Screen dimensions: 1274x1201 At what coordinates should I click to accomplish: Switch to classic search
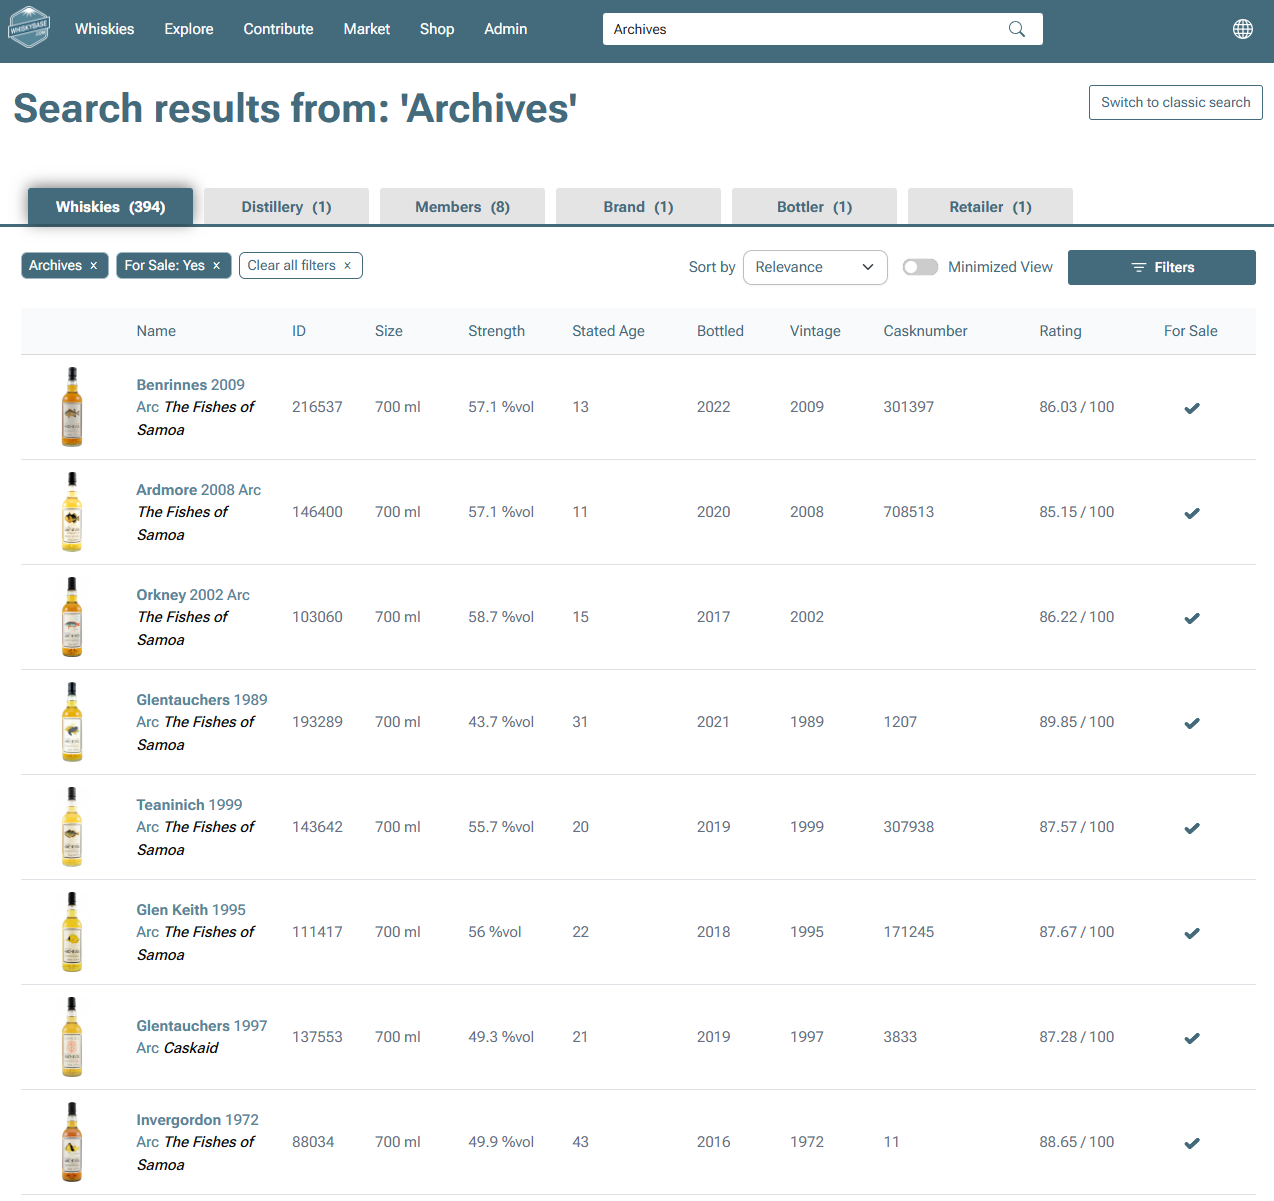[1176, 102]
